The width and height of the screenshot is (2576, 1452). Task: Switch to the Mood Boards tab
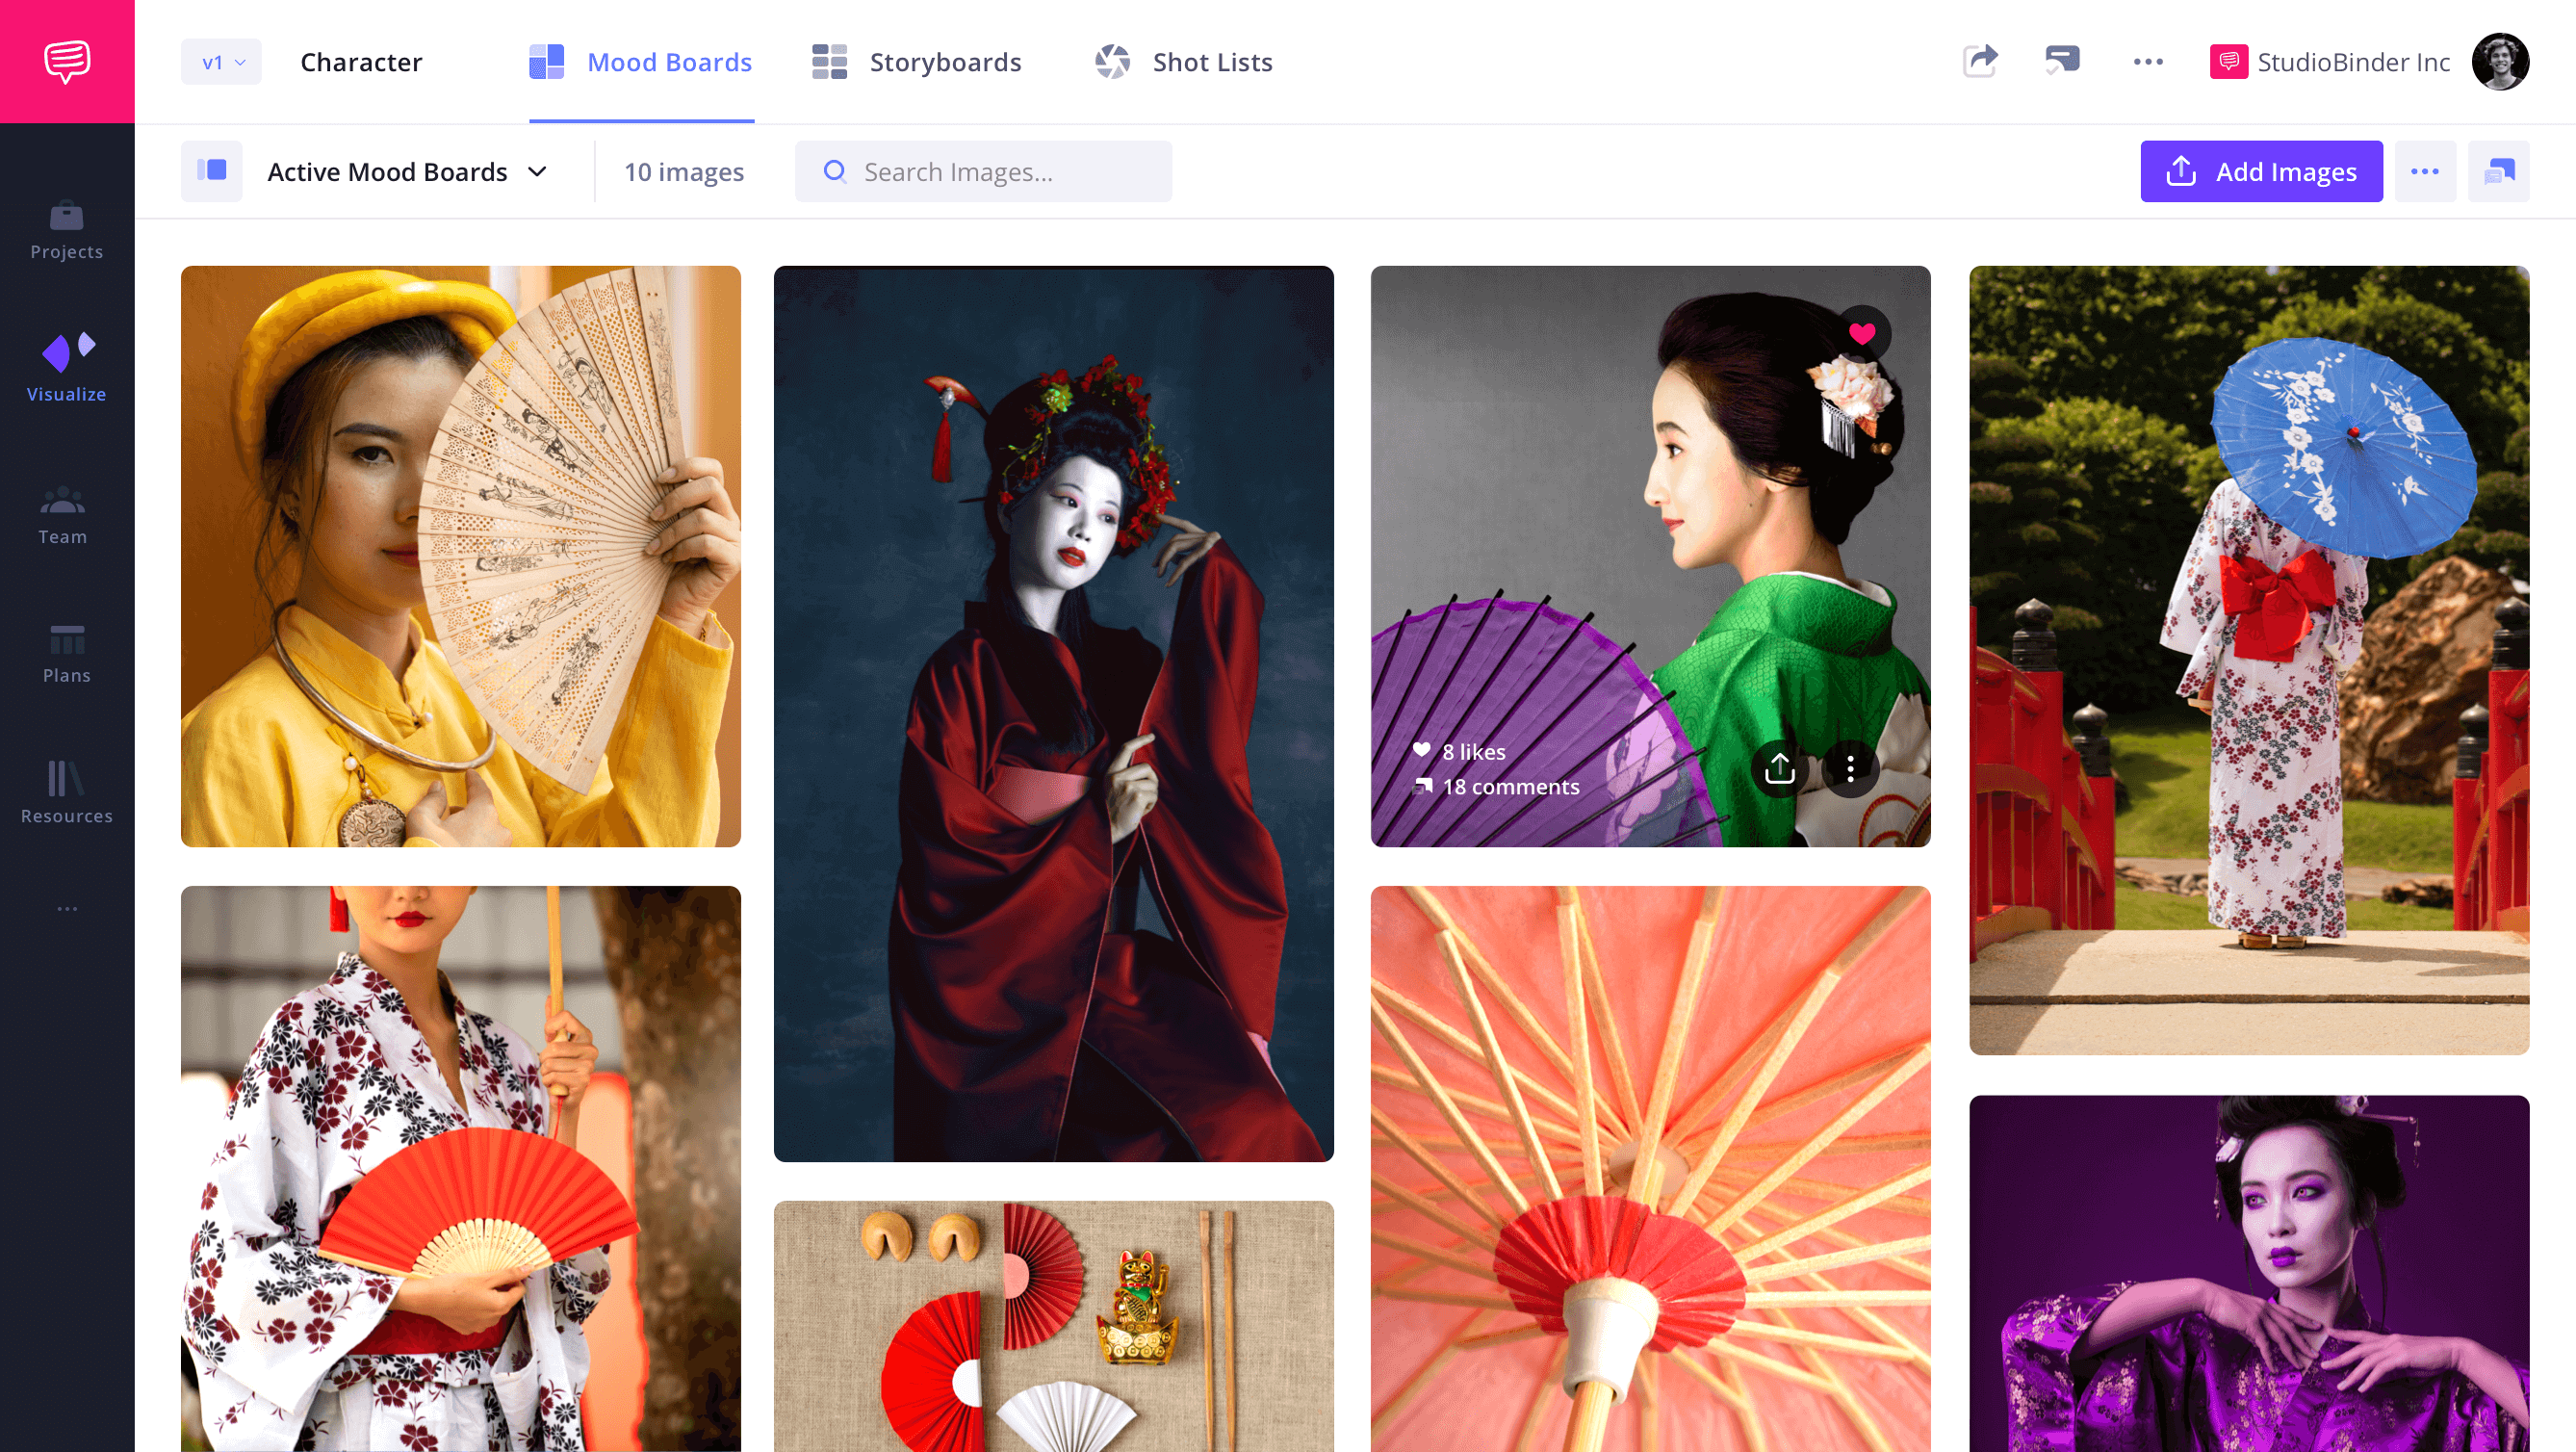tap(641, 62)
